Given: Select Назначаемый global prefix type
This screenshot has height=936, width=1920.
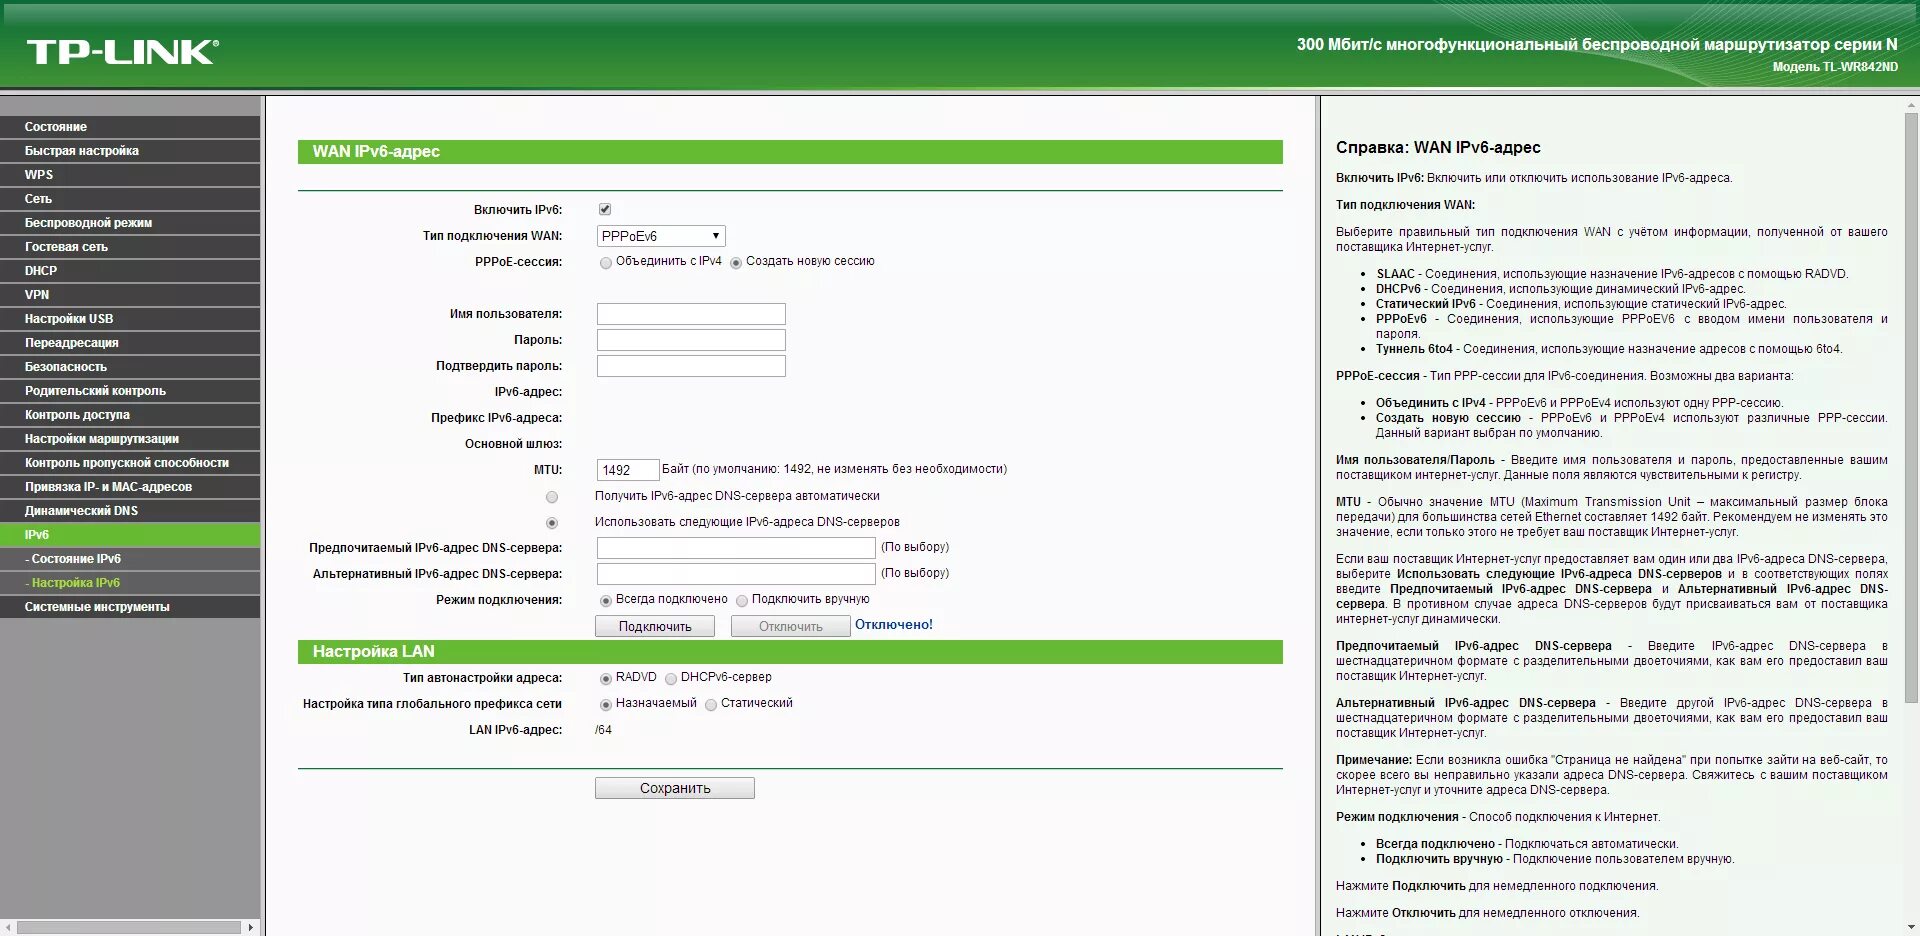Looking at the screenshot, I should 606,705.
